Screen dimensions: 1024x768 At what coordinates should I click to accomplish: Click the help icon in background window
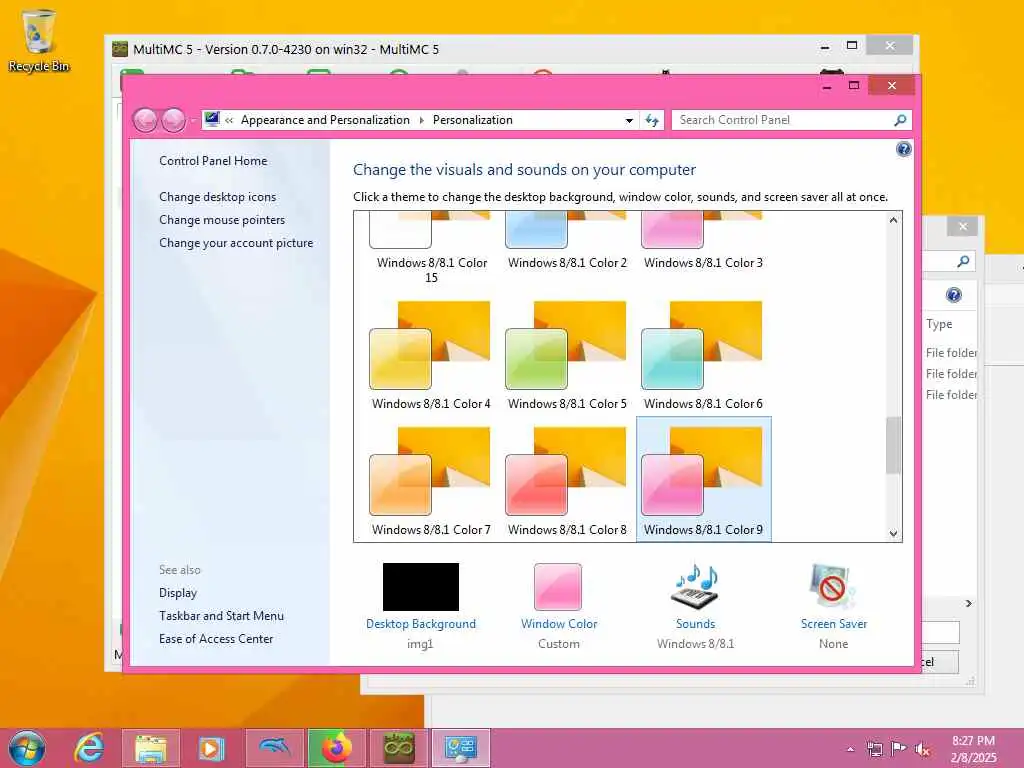pos(953,295)
